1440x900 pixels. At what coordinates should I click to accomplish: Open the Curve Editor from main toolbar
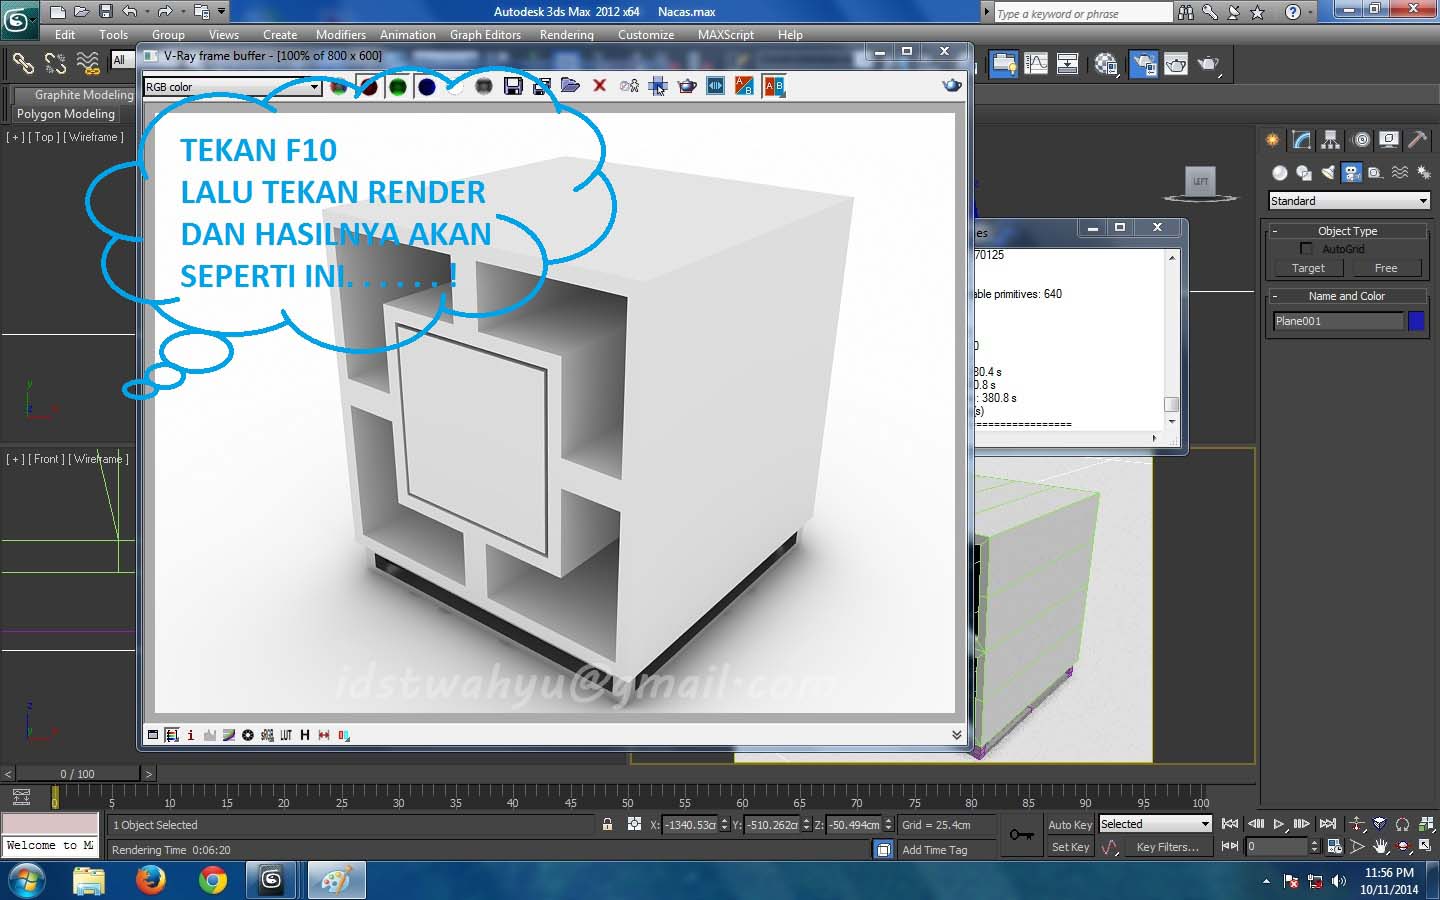tap(1036, 65)
